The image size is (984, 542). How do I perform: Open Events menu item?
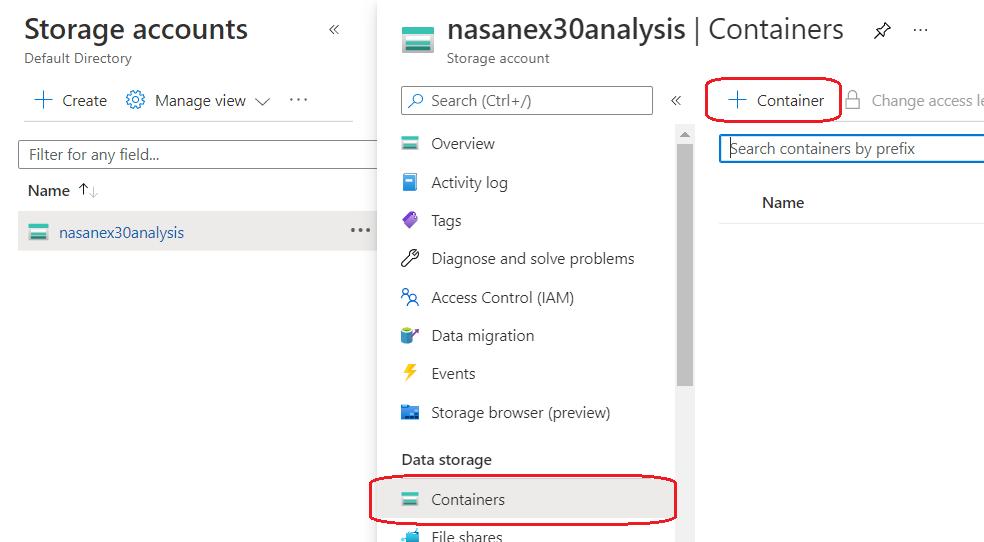453,374
